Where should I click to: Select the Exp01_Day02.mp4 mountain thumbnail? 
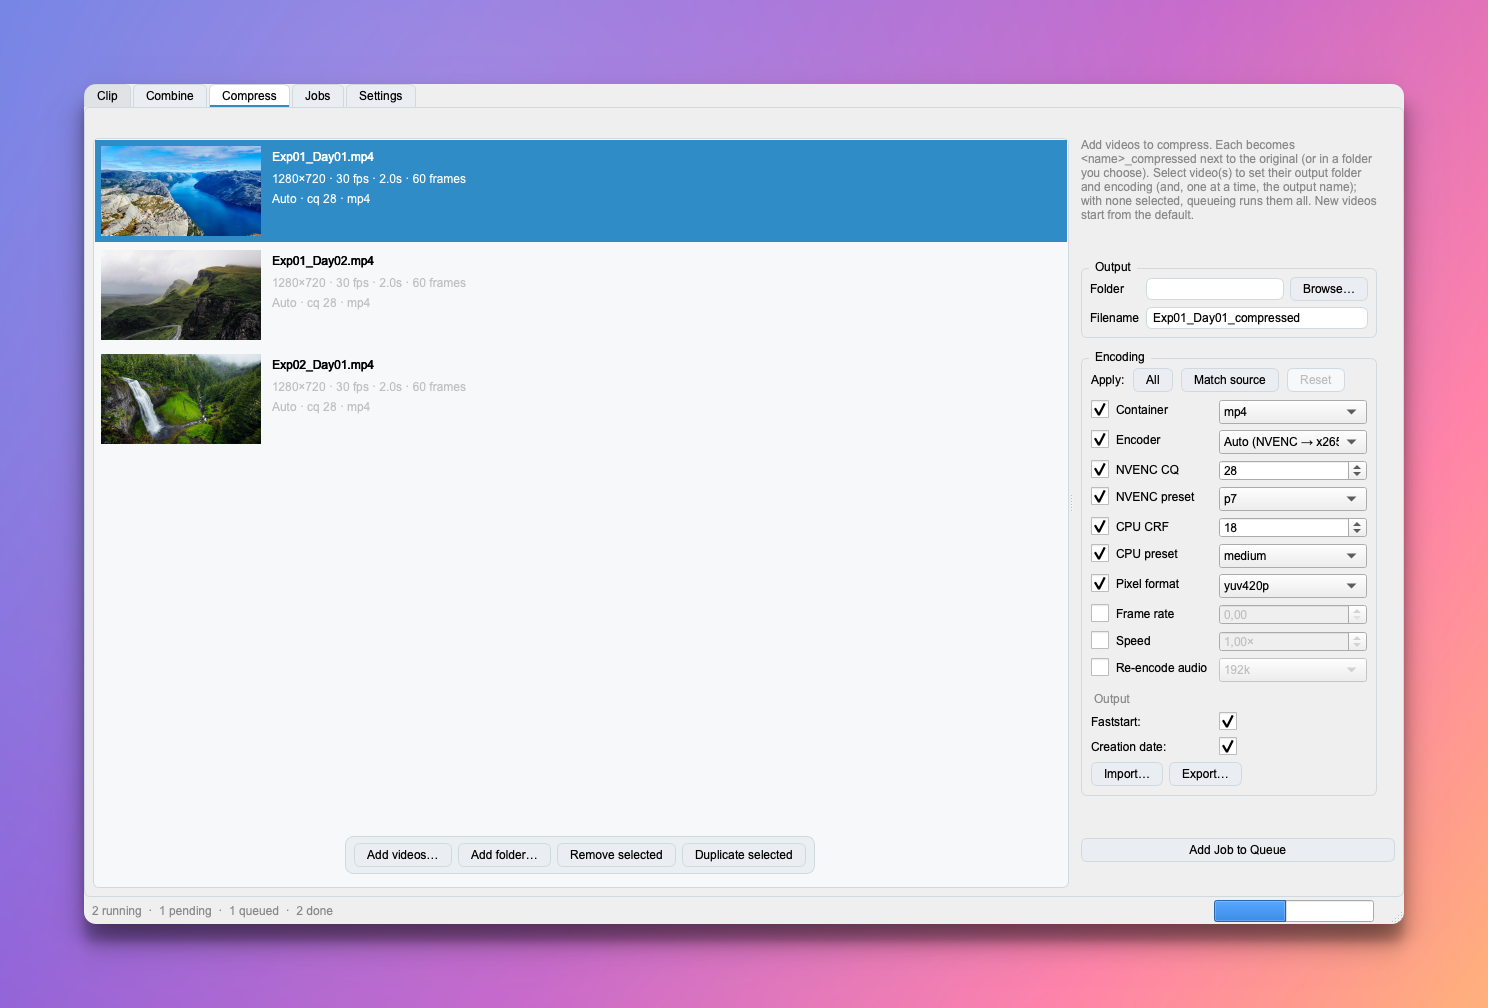click(x=181, y=295)
